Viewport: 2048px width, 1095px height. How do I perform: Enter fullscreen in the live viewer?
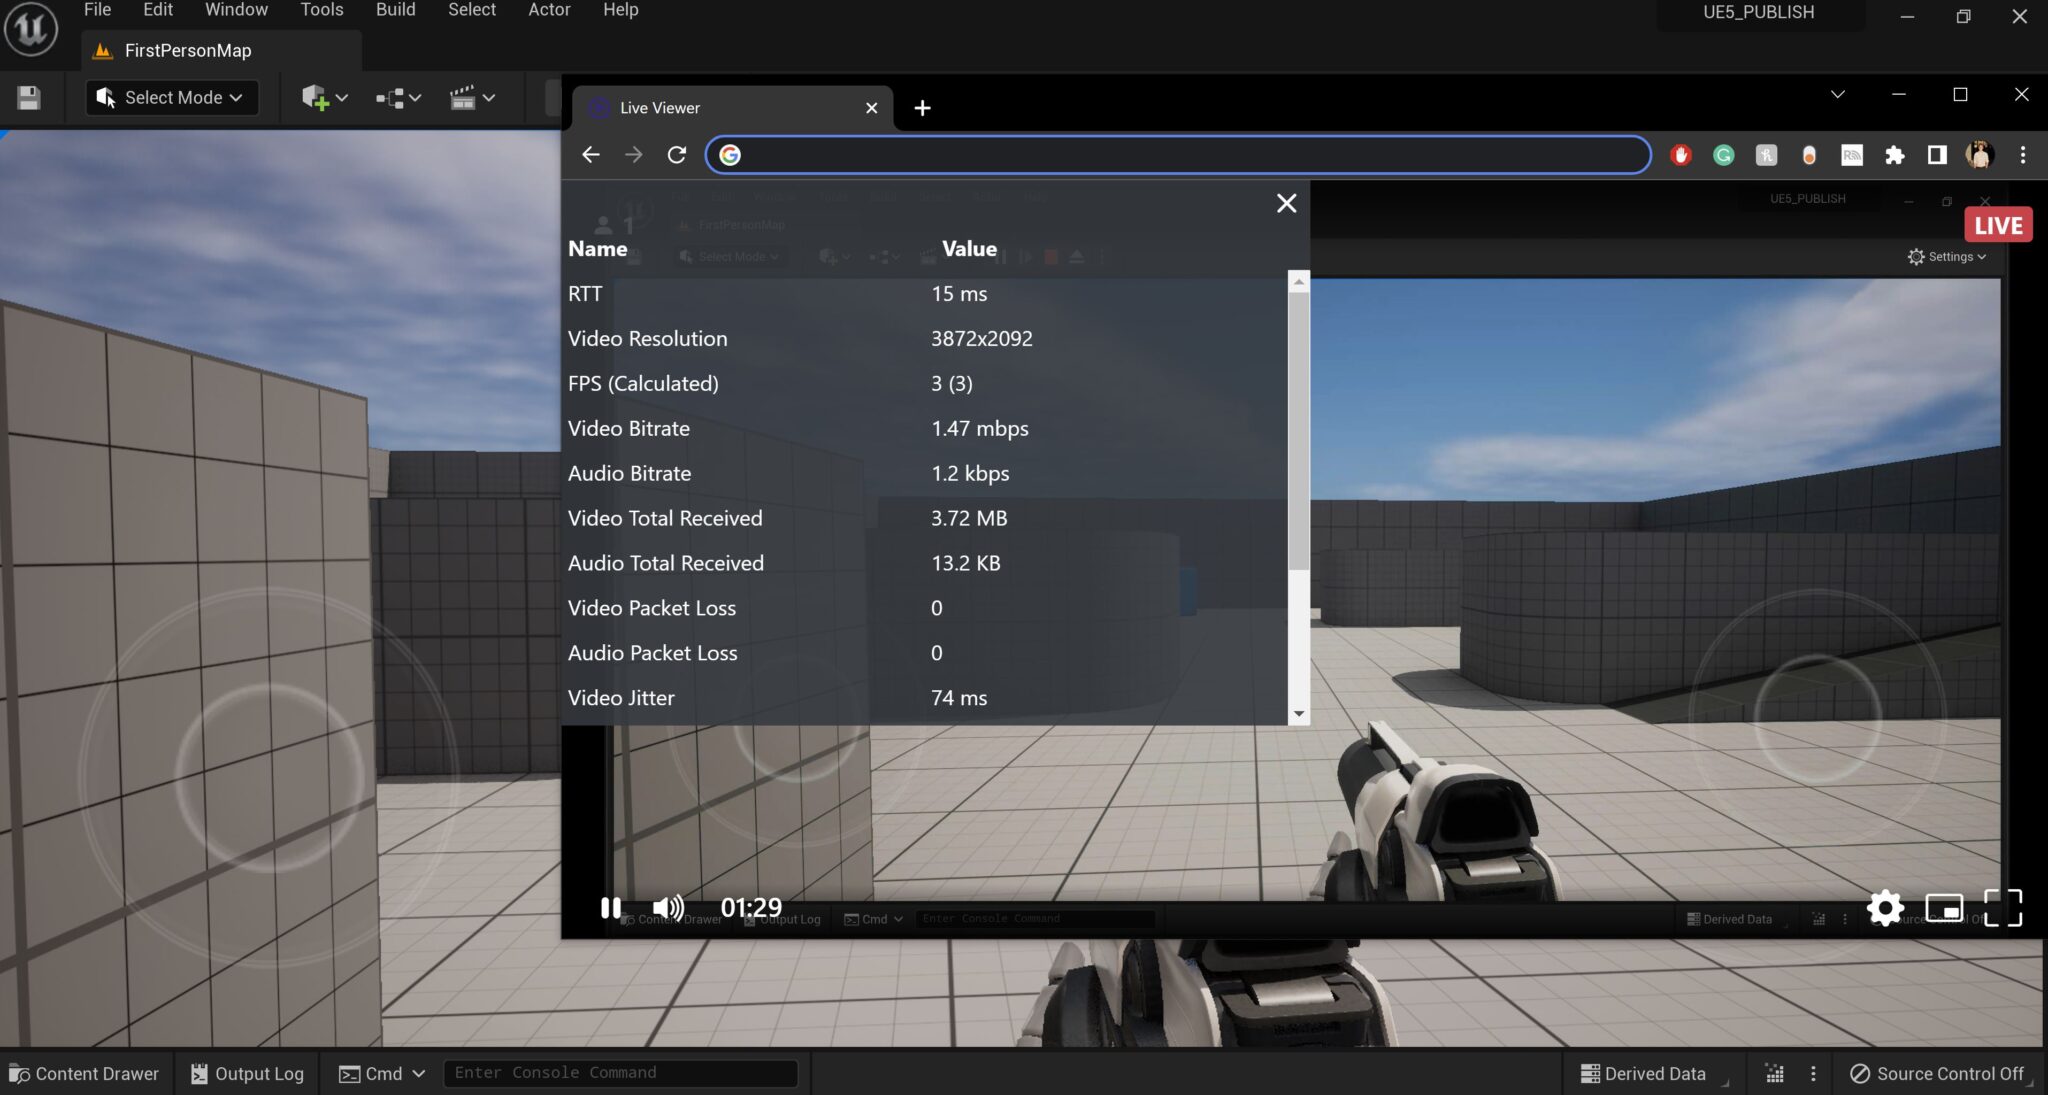coord(2002,908)
